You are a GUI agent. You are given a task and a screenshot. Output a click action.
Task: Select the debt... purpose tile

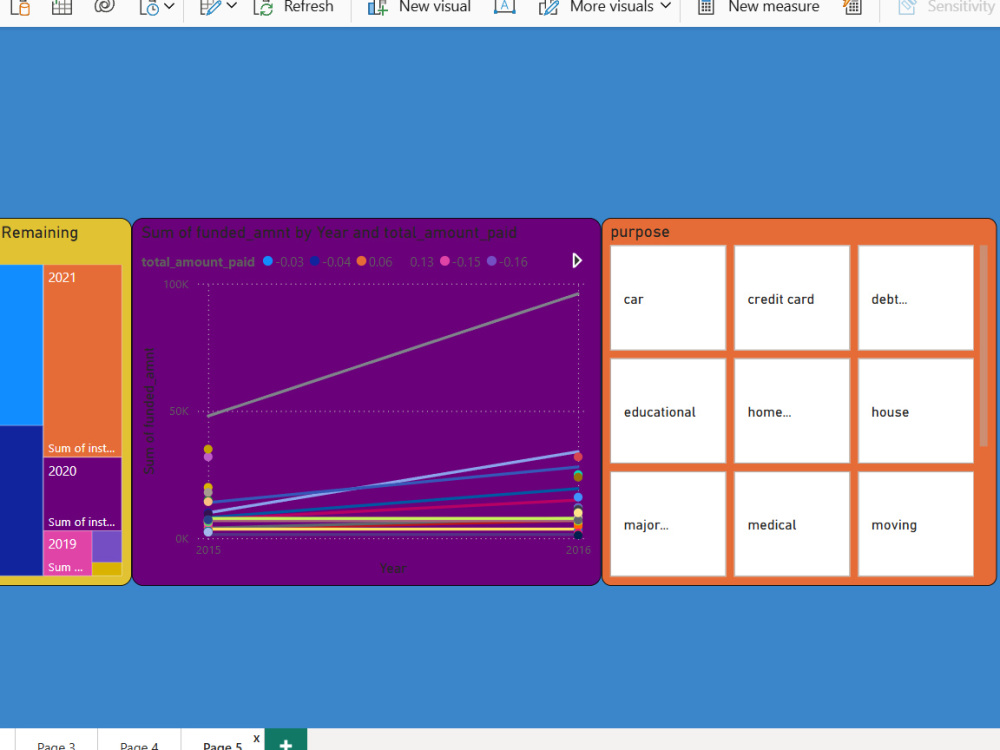(915, 298)
